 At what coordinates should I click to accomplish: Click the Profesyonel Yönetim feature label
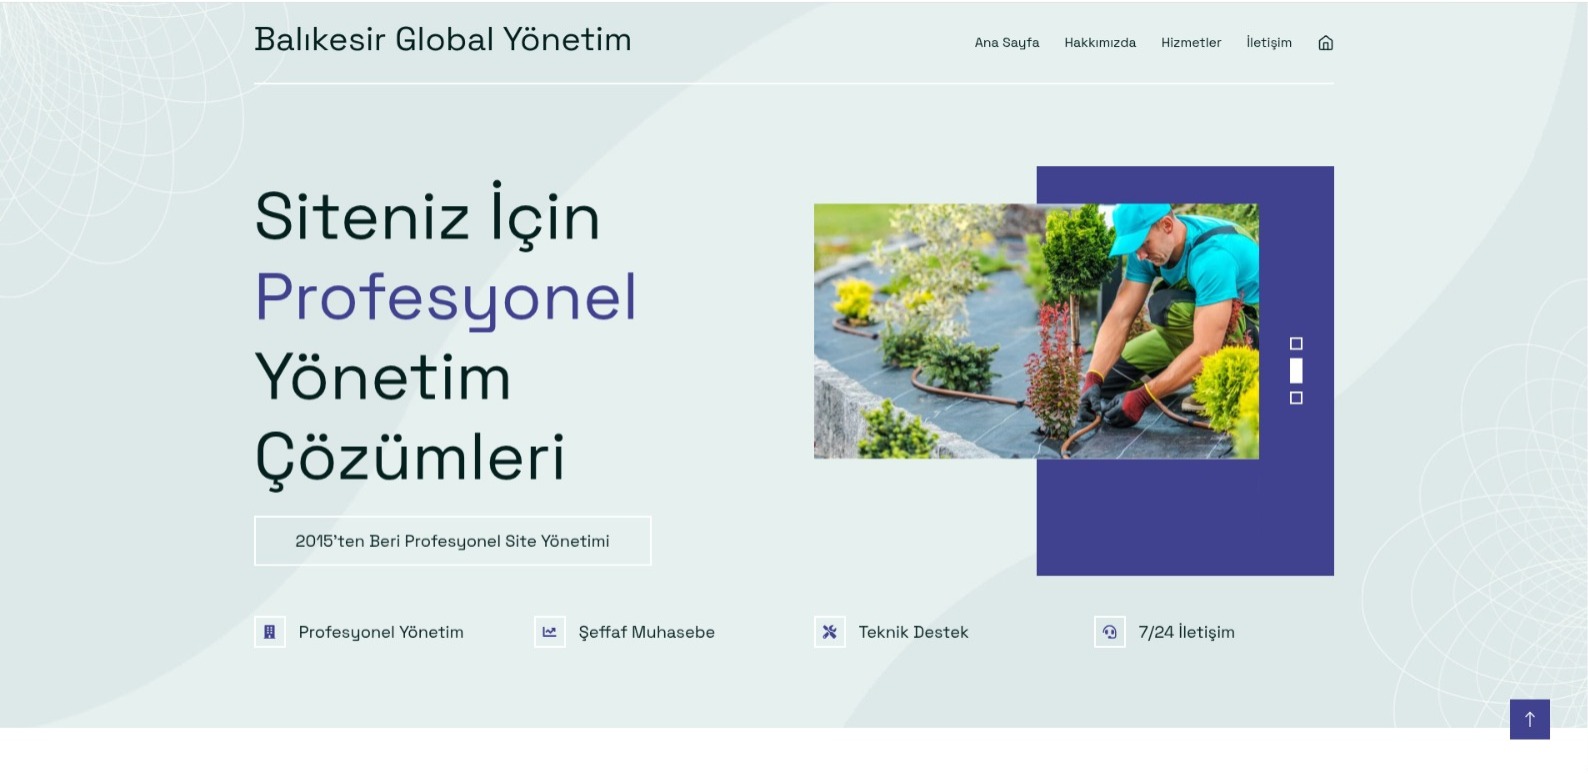[x=381, y=632]
